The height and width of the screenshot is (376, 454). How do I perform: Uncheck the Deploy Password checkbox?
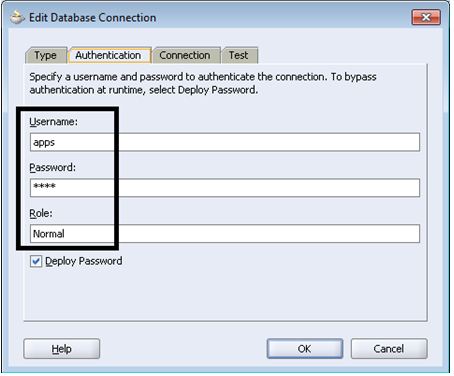coord(36,261)
